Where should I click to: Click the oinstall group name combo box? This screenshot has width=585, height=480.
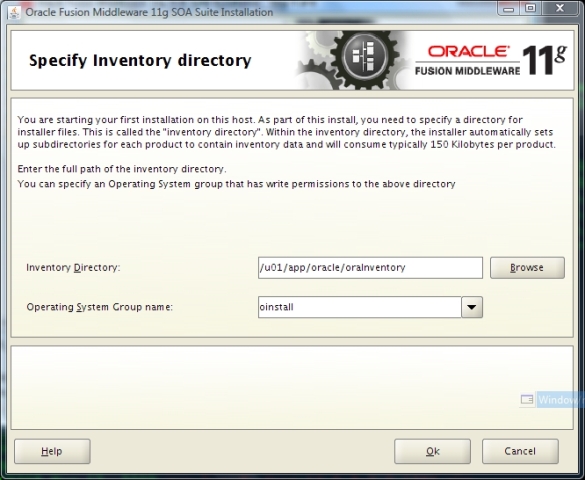(x=360, y=307)
